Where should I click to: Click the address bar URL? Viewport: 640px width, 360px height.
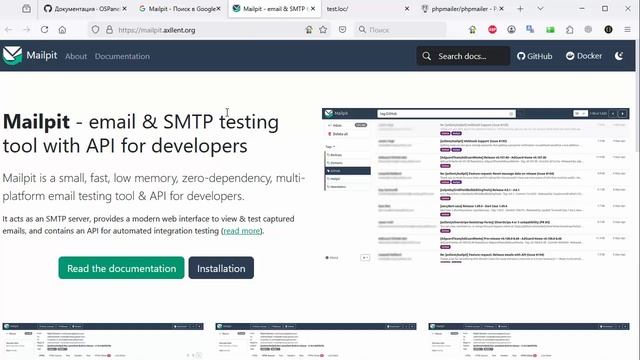157,30
